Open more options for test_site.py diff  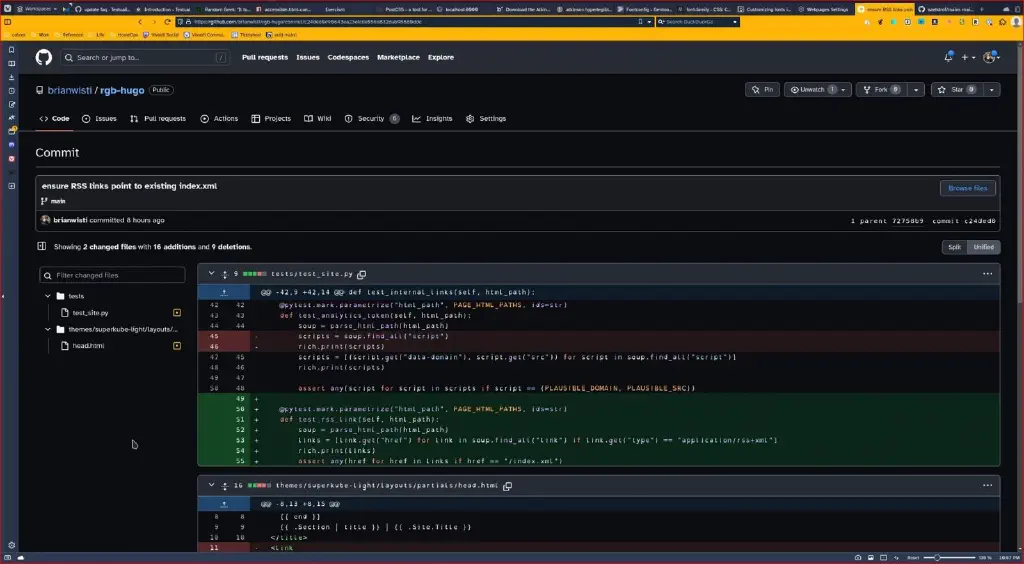coord(987,274)
